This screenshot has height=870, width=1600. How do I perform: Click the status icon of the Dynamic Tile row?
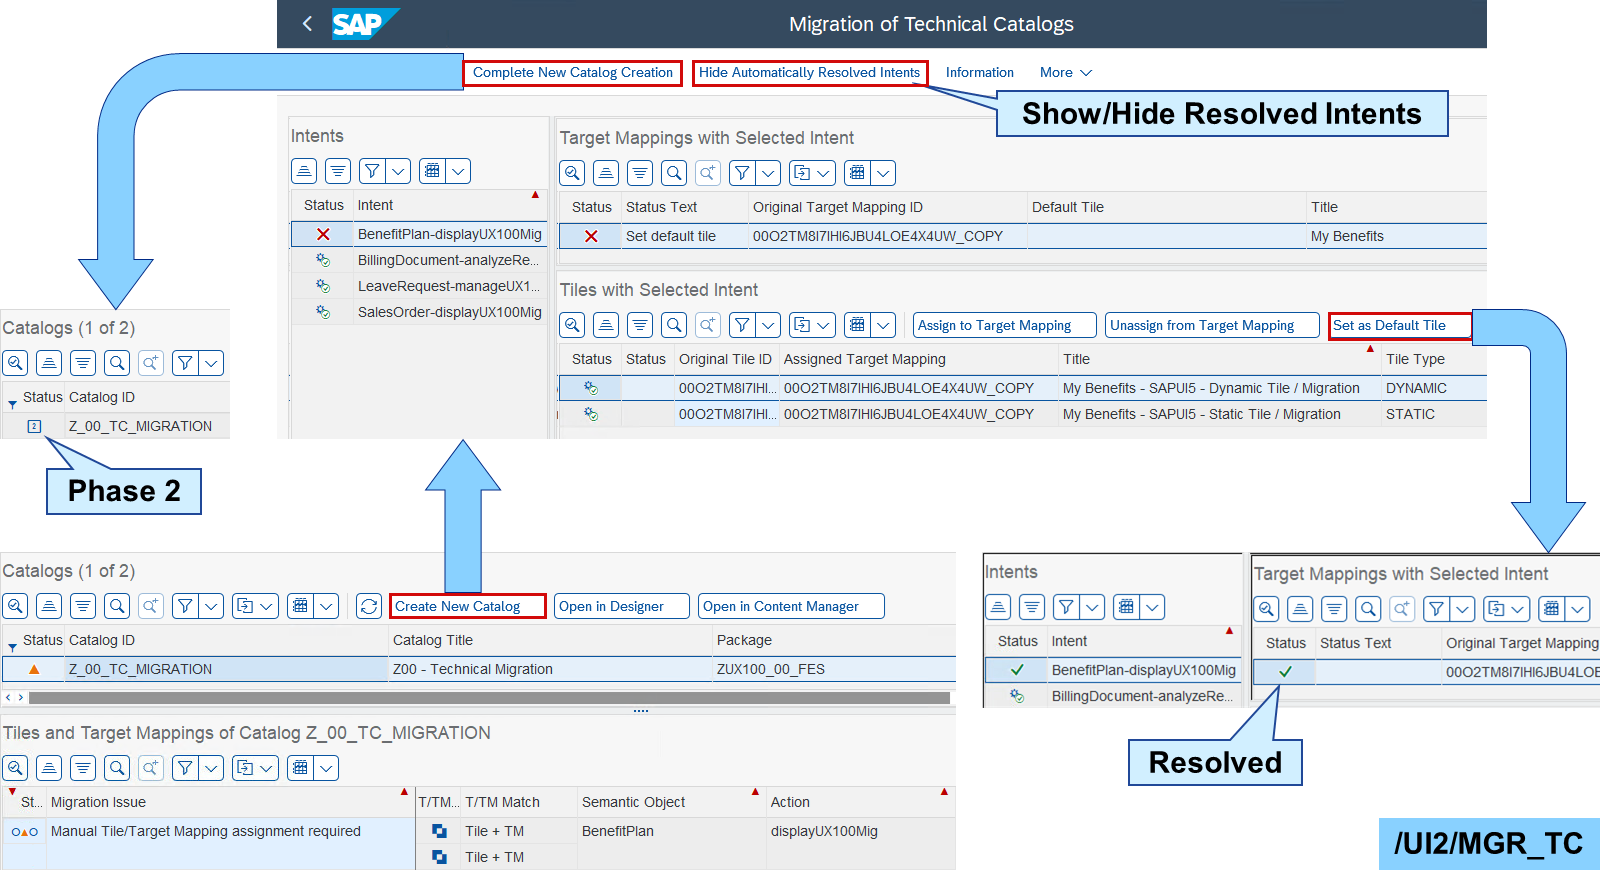(591, 388)
